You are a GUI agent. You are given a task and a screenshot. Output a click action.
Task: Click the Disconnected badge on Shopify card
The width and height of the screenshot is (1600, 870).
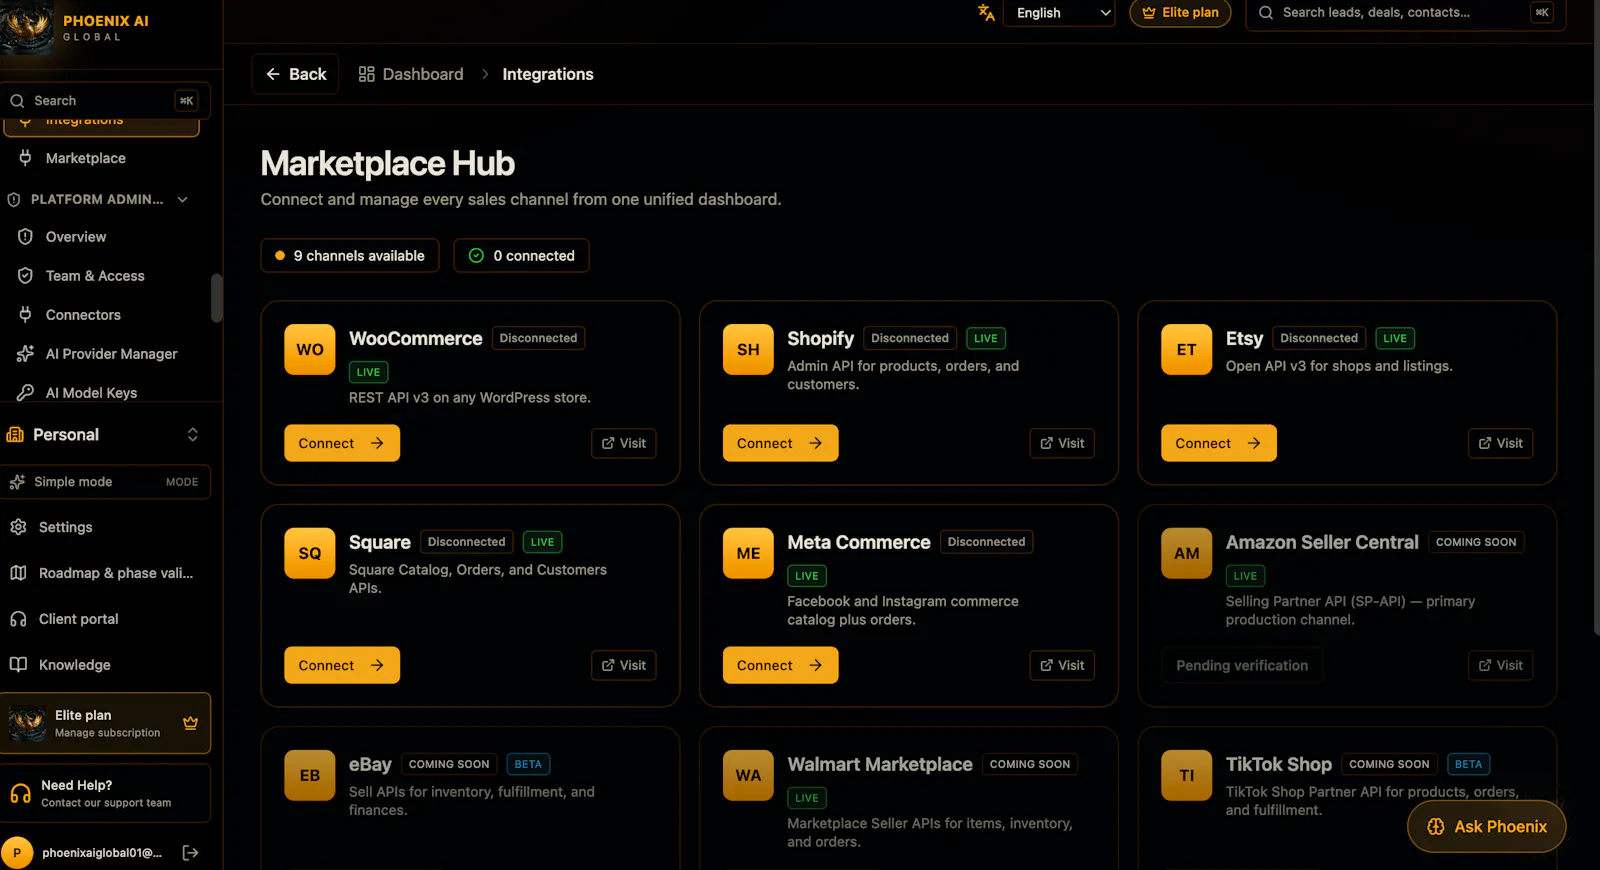910,338
